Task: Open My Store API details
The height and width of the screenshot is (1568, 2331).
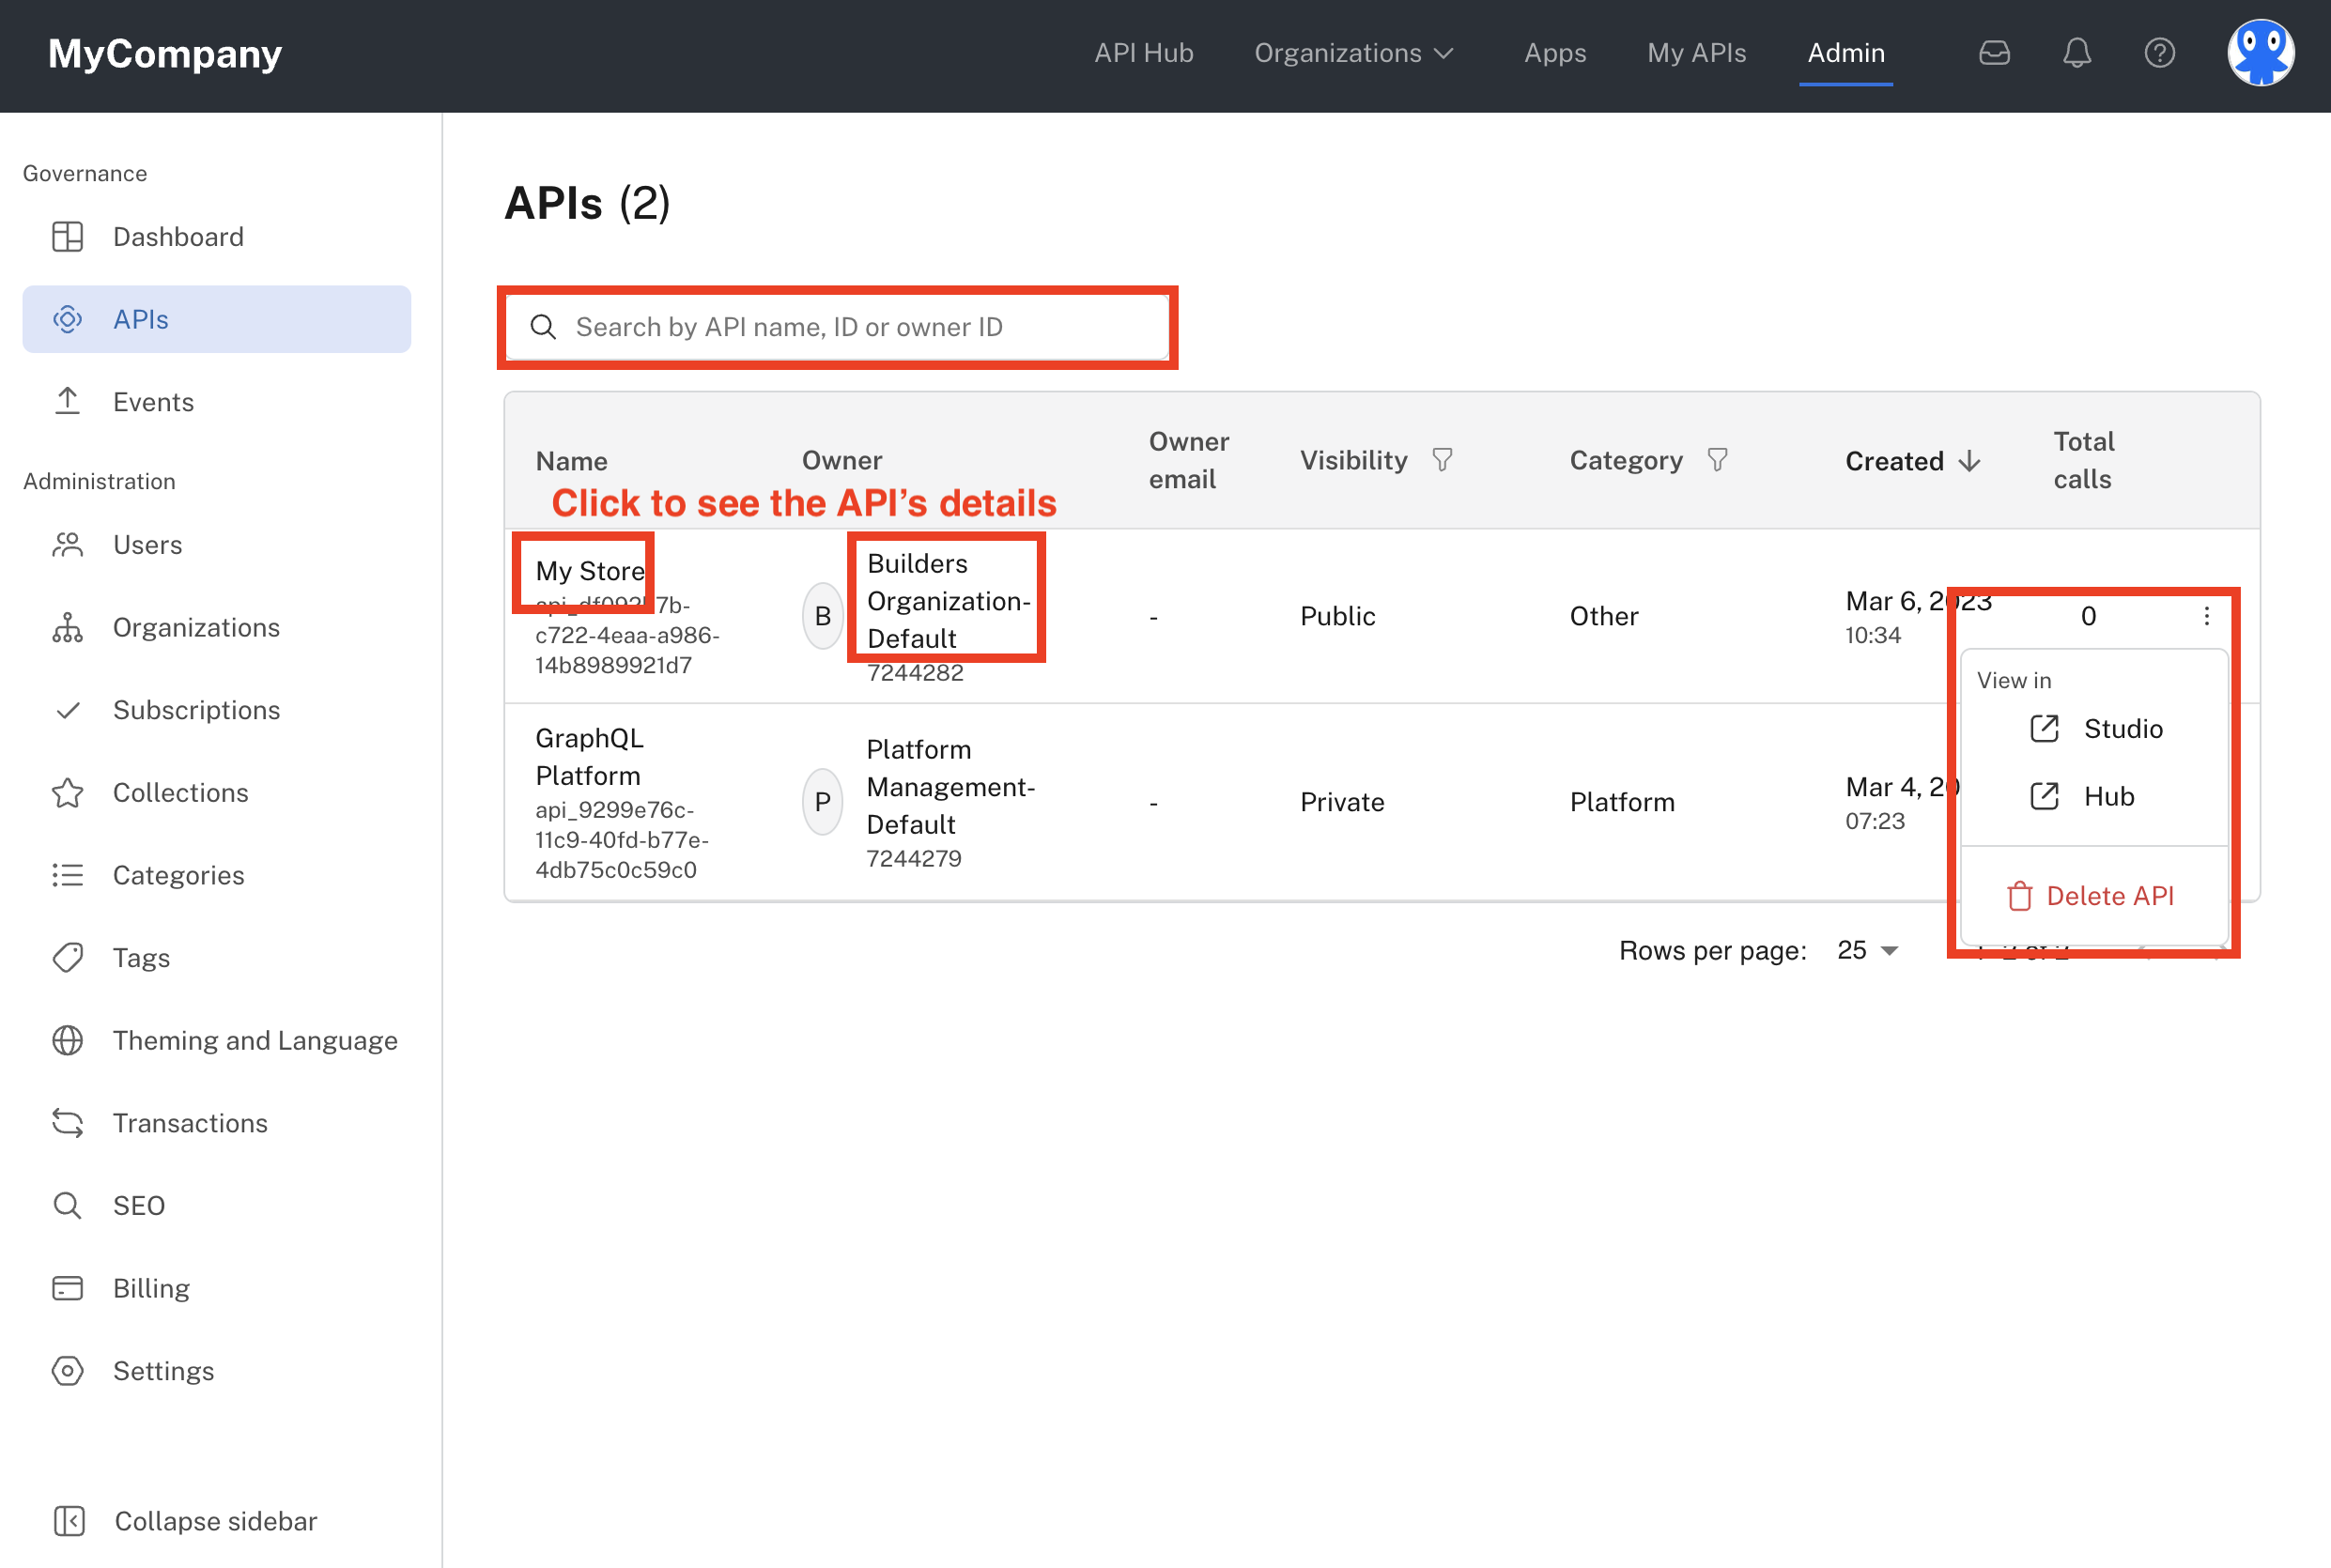Action: click(x=589, y=571)
